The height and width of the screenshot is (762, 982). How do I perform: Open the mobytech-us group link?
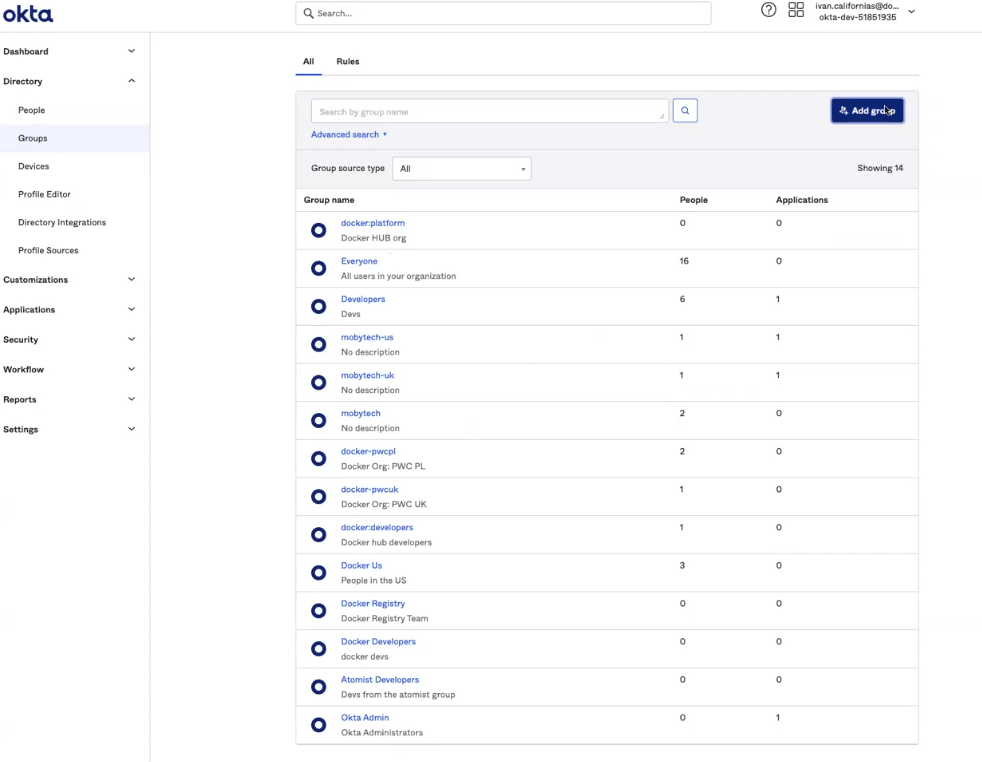pyautogui.click(x=367, y=337)
